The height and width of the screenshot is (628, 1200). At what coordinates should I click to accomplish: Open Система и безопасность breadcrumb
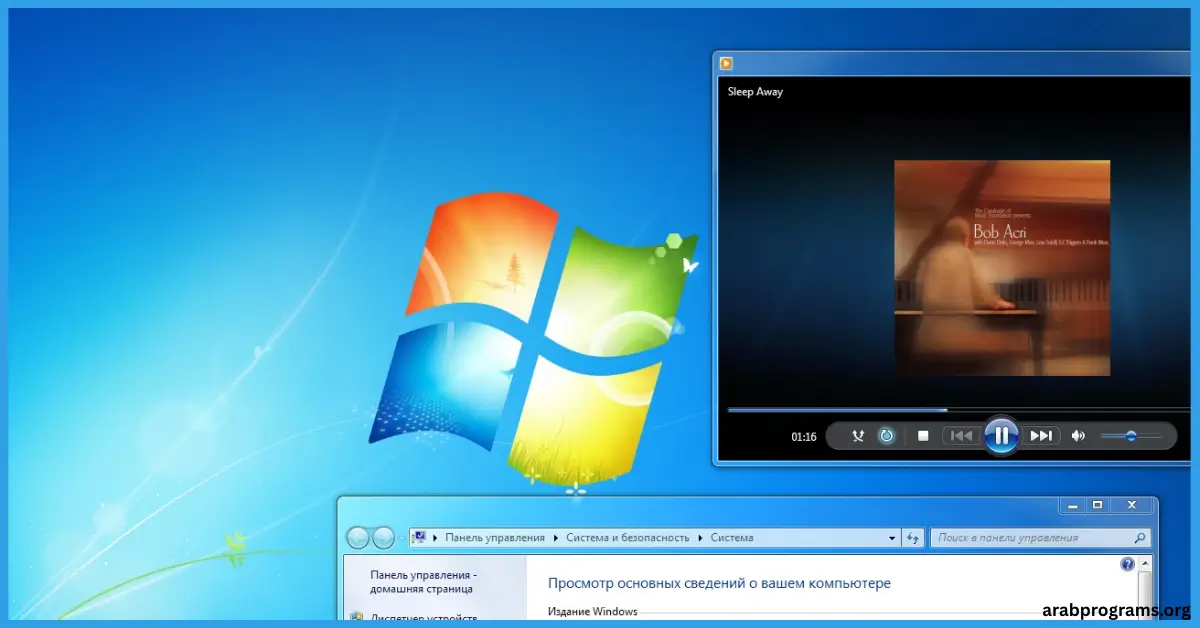[628, 538]
